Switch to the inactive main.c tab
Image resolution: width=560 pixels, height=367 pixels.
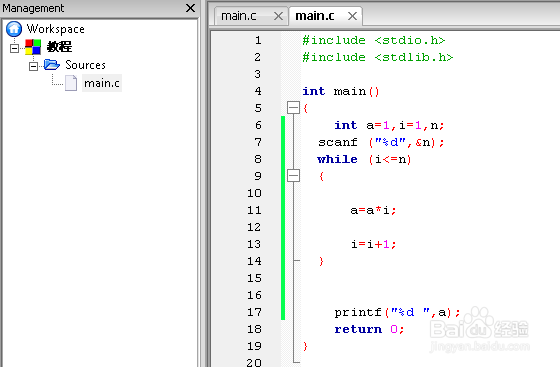[239, 16]
